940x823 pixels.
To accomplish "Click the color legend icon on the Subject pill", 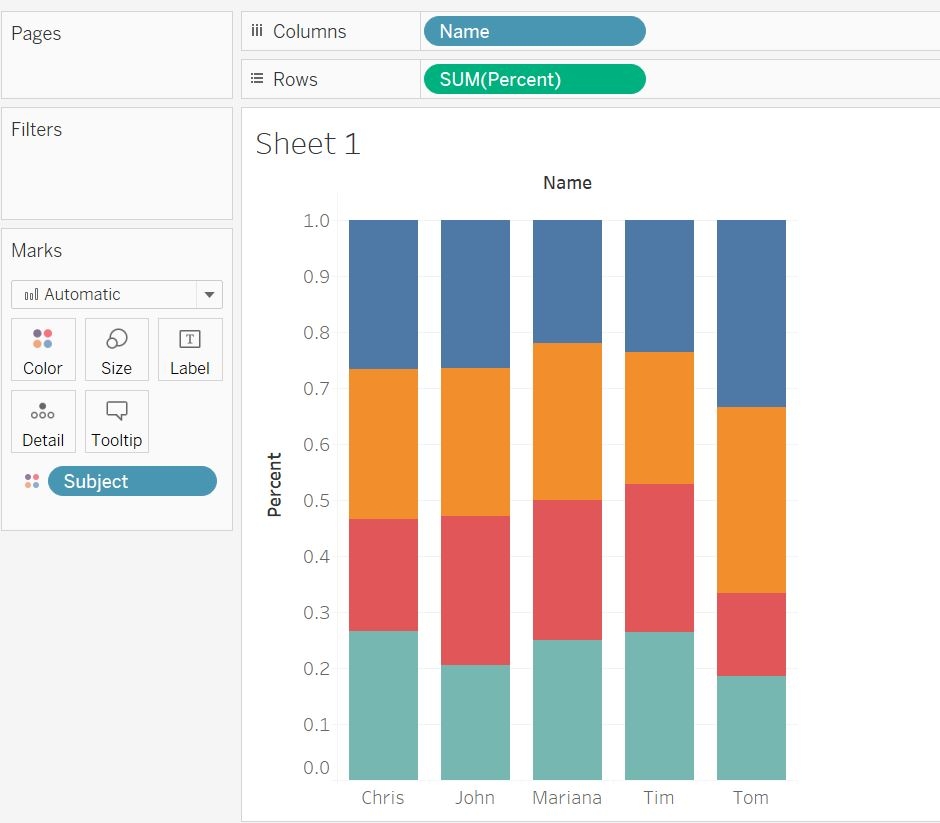I will [32, 481].
